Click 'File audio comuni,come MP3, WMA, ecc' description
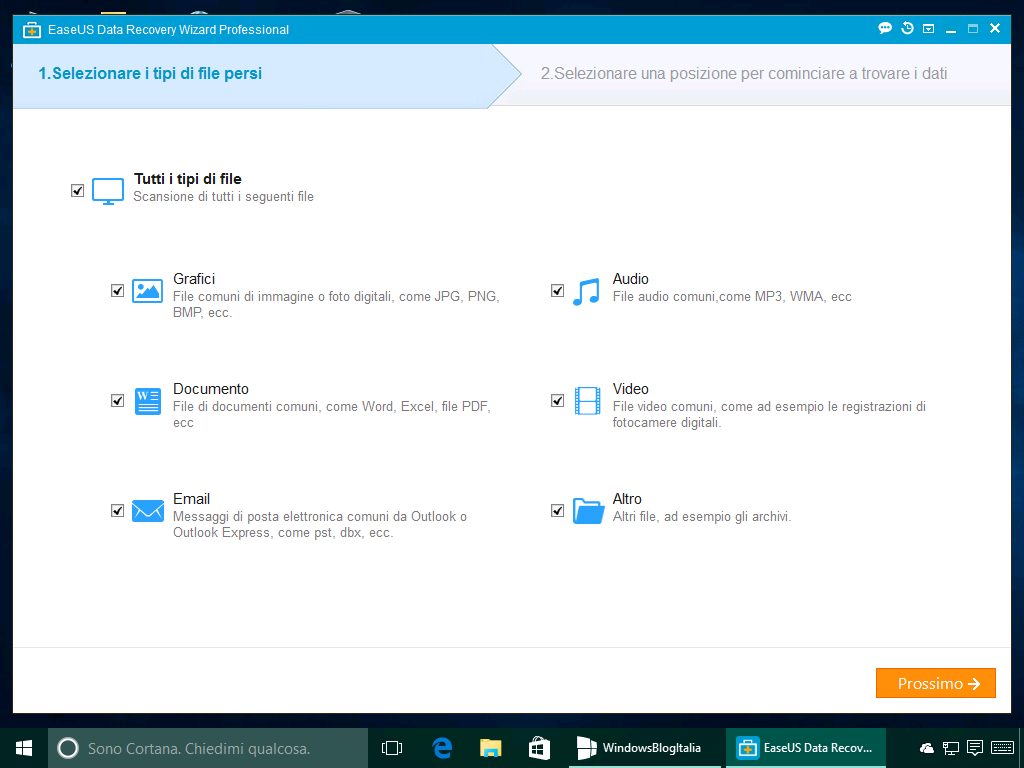 coord(732,296)
